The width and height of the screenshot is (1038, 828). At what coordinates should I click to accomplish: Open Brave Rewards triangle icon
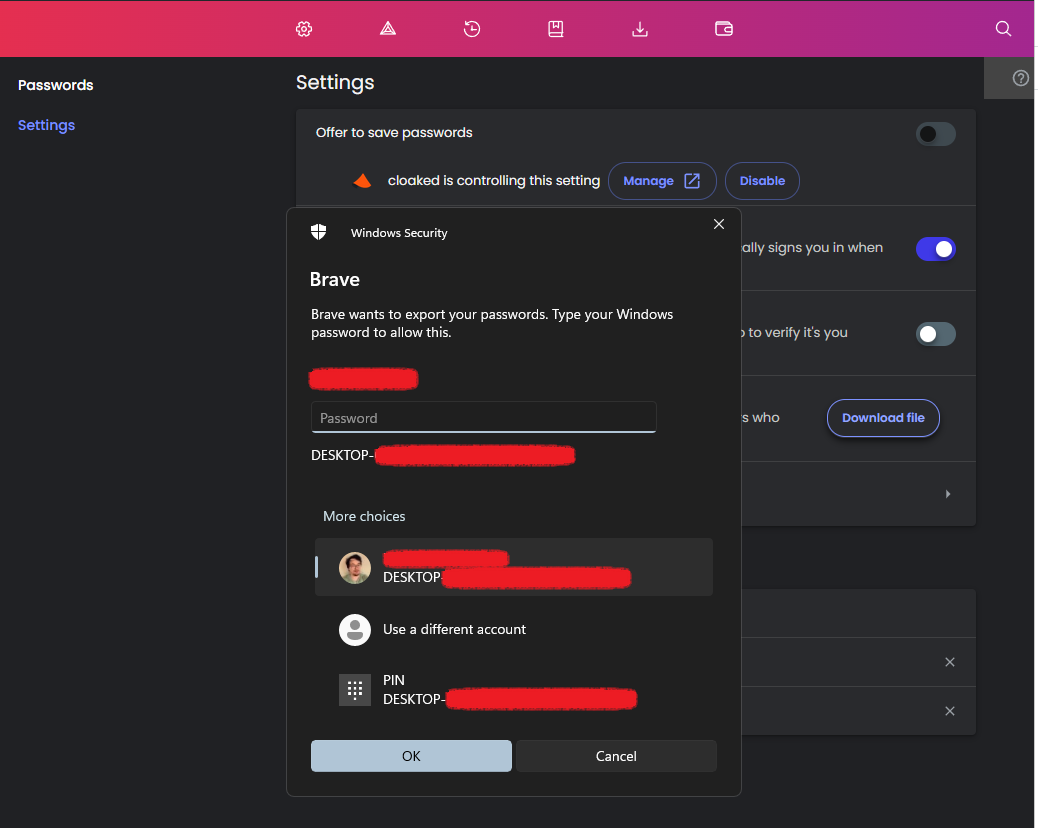coord(388,29)
